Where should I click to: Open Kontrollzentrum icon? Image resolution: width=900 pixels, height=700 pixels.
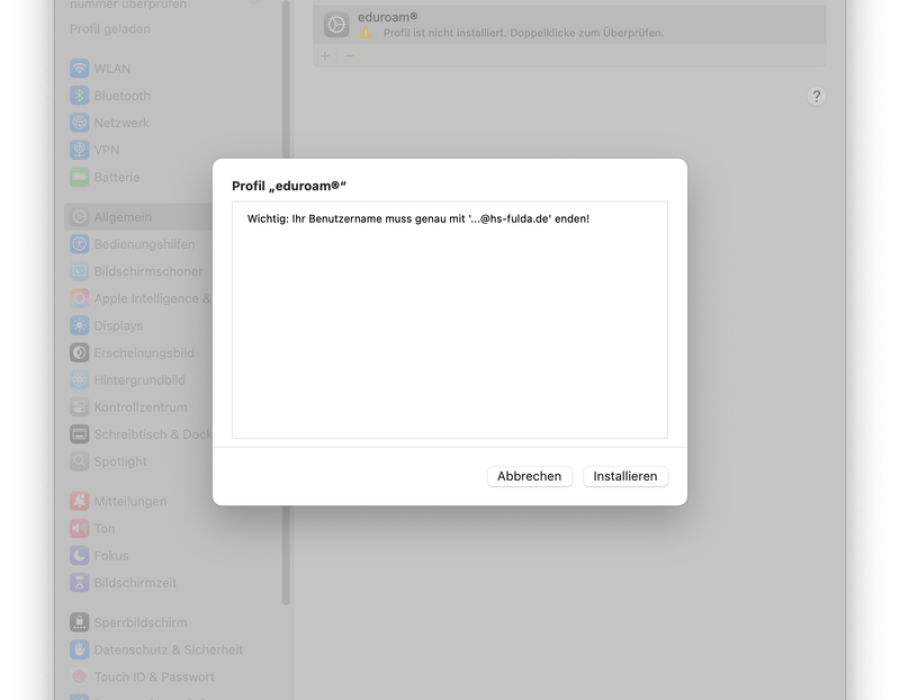(79, 407)
